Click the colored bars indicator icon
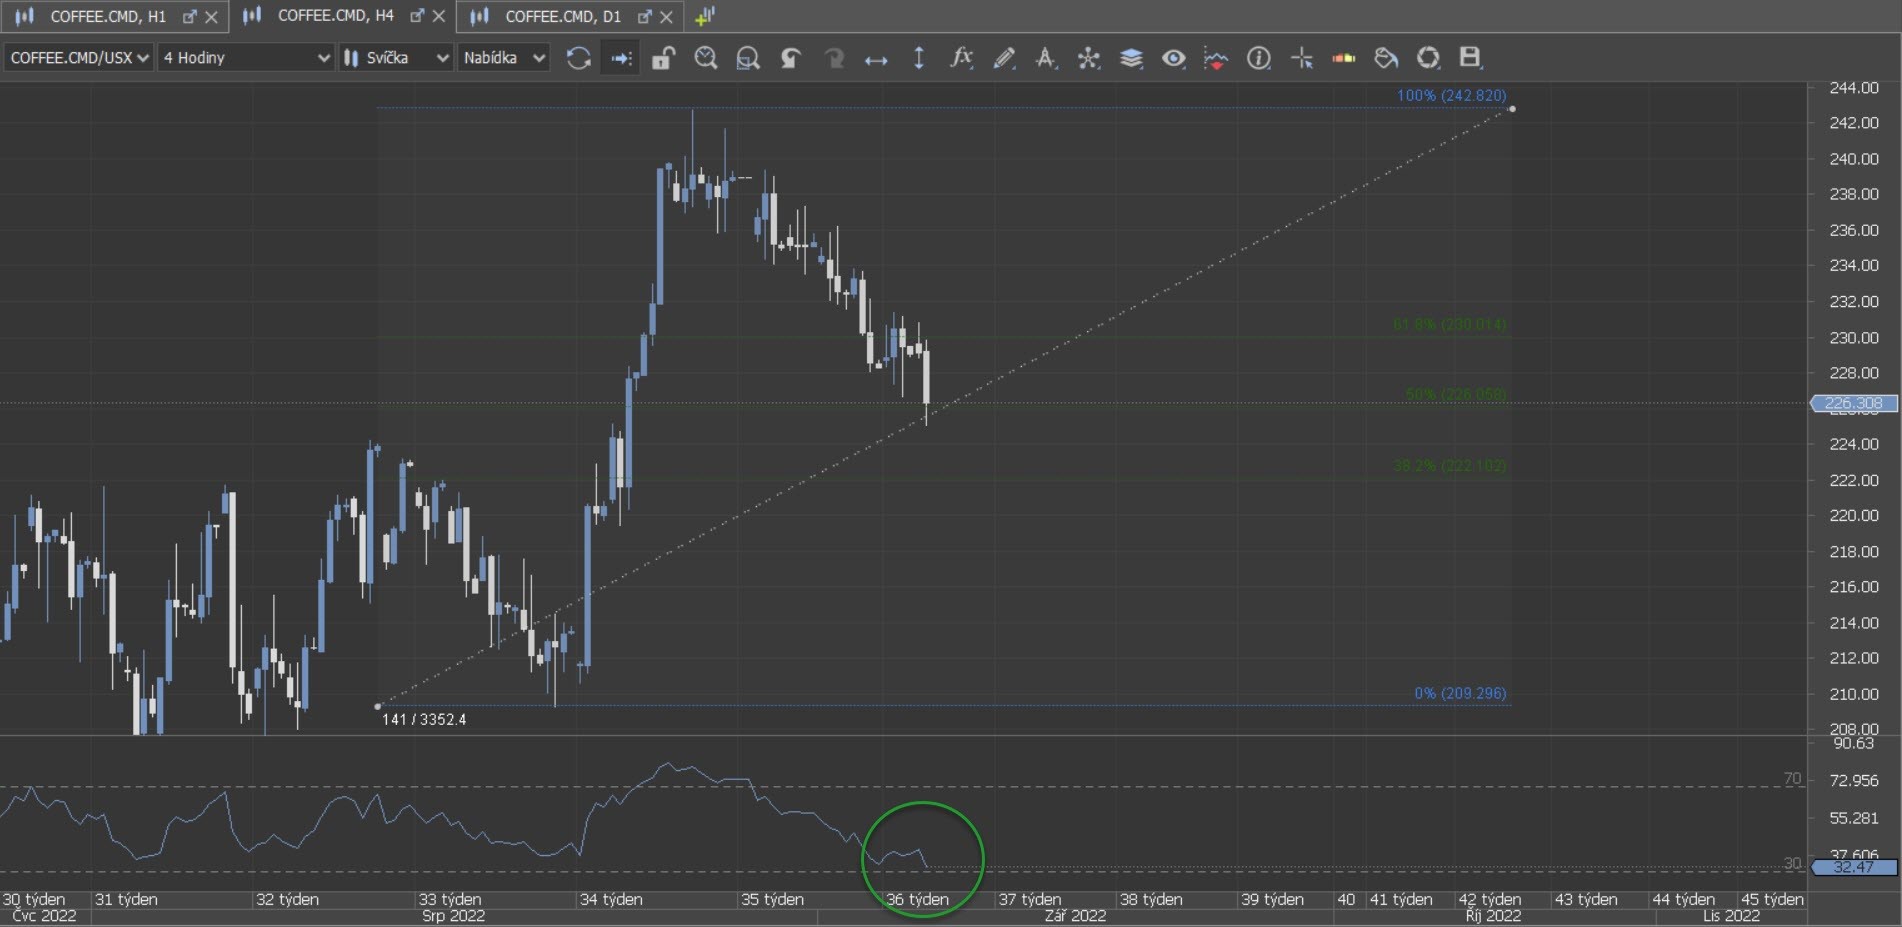The width and height of the screenshot is (1902, 927). [1344, 58]
